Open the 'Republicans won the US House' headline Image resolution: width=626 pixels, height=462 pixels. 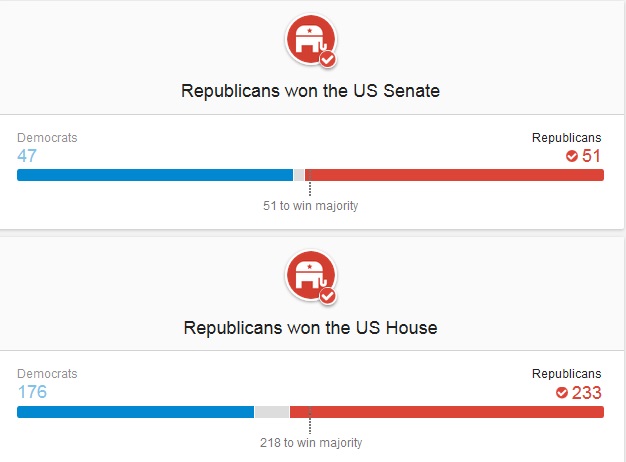[311, 328]
